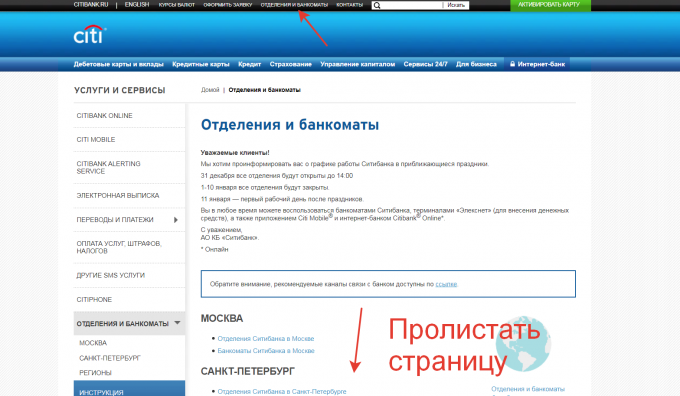Click the САНКТ-ПЕТЕРБУРГ section heading

248,371
